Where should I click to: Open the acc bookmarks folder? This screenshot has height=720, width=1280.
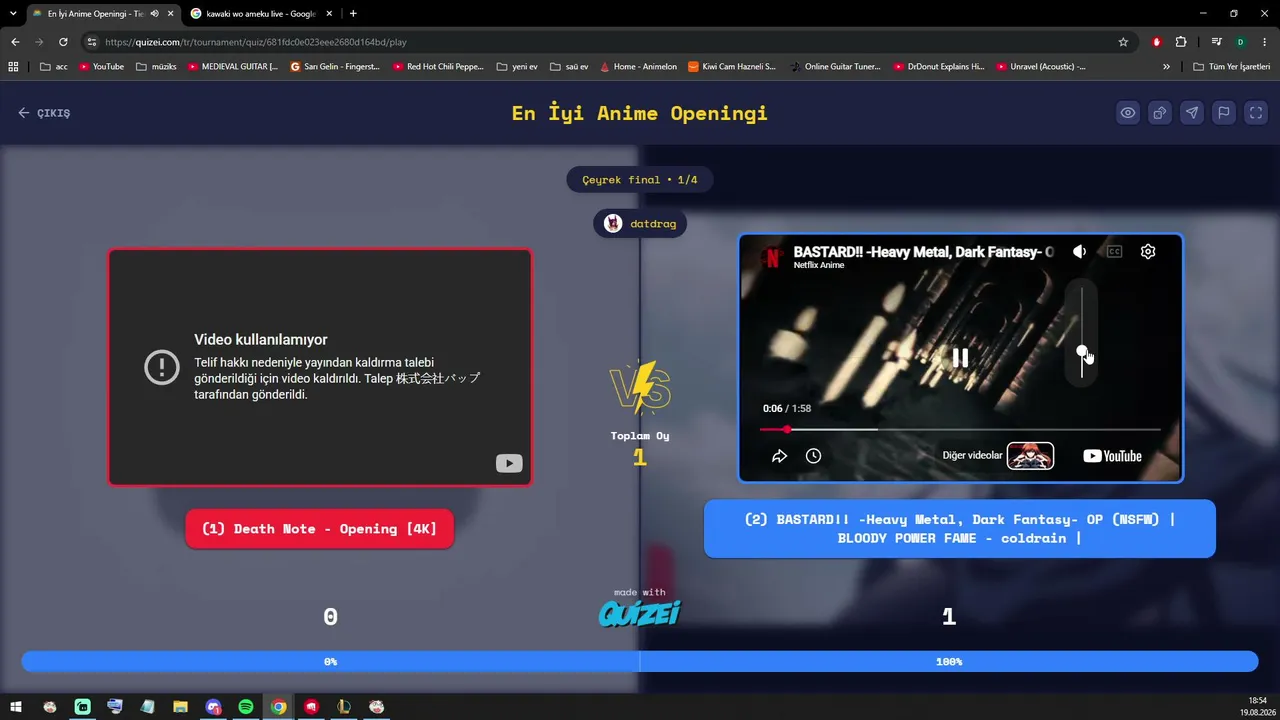pyautogui.click(x=54, y=67)
